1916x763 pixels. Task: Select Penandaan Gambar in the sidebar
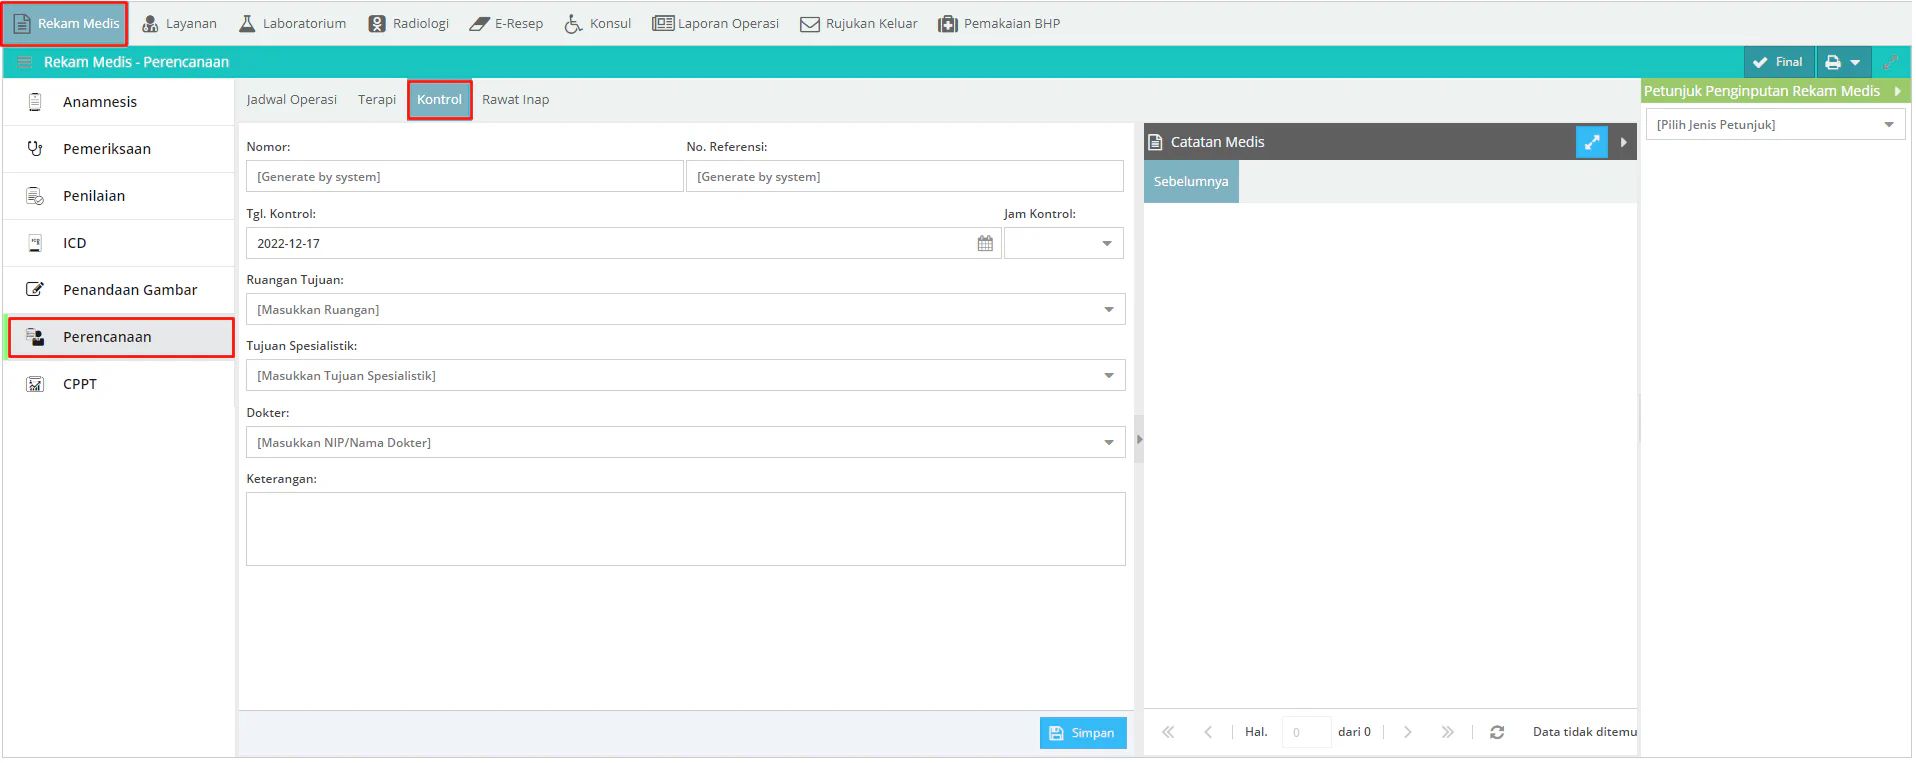click(x=119, y=290)
